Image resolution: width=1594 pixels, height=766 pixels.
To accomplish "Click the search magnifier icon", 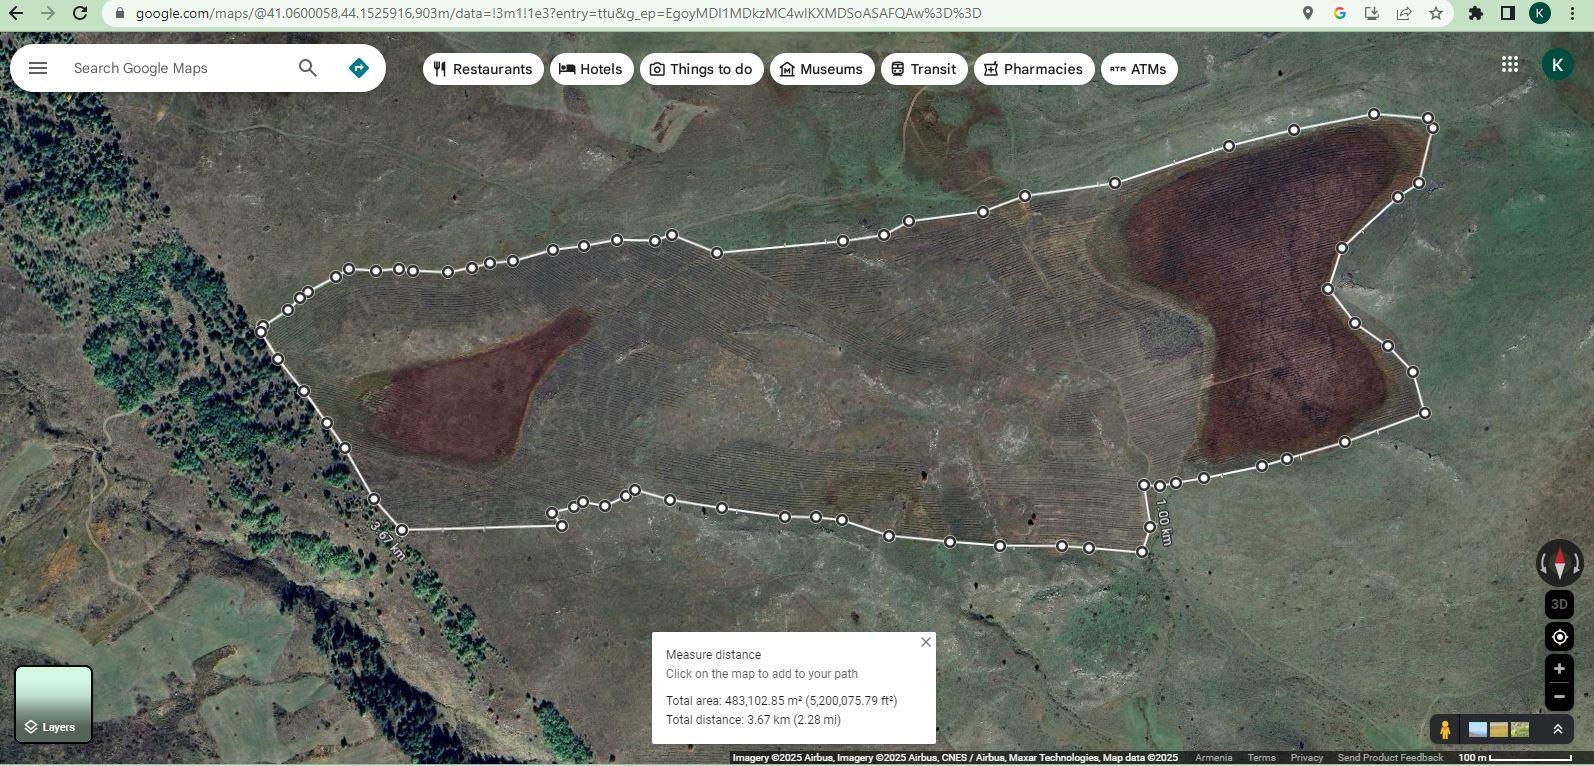I will pos(307,68).
